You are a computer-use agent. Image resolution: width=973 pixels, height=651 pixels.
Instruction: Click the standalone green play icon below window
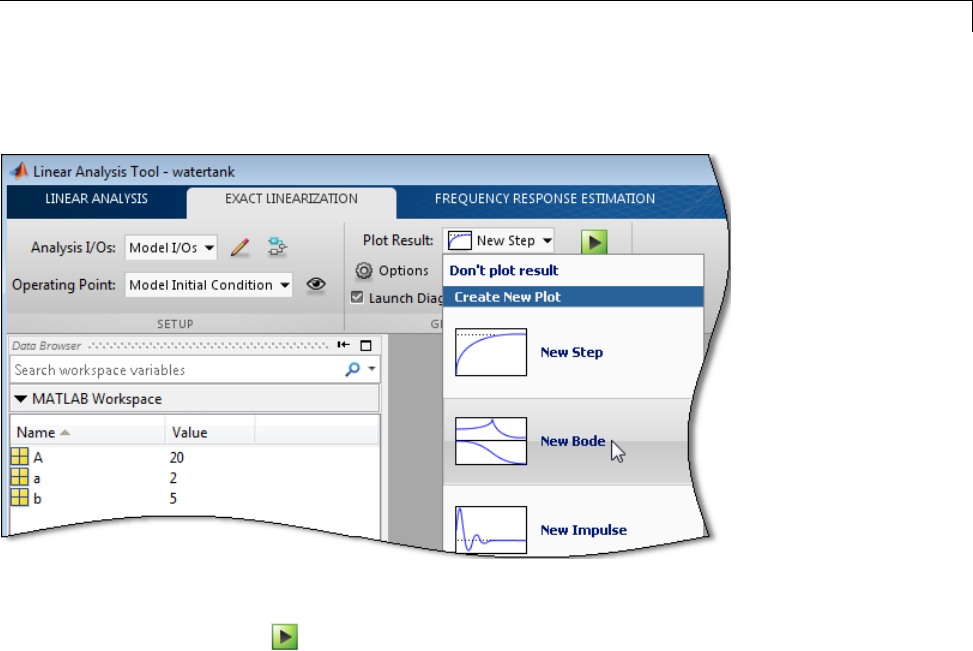[285, 636]
